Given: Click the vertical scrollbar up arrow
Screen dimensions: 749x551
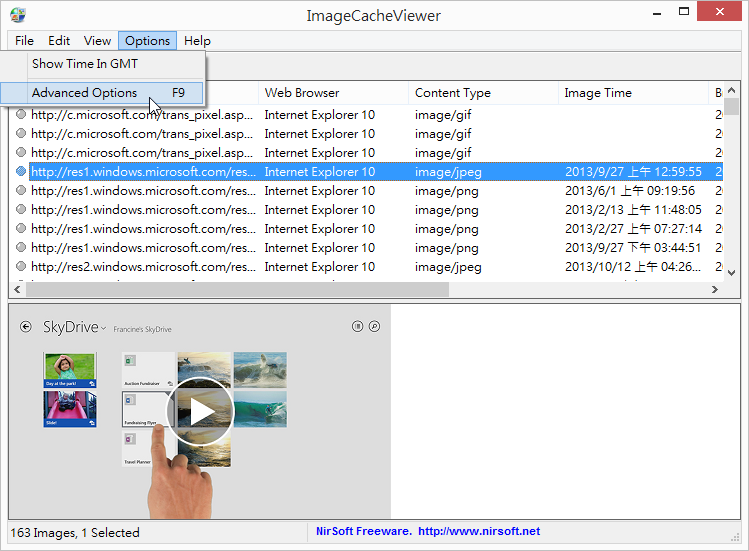Looking at the screenshot, I should pyautogui.click(x=731, y=90).
